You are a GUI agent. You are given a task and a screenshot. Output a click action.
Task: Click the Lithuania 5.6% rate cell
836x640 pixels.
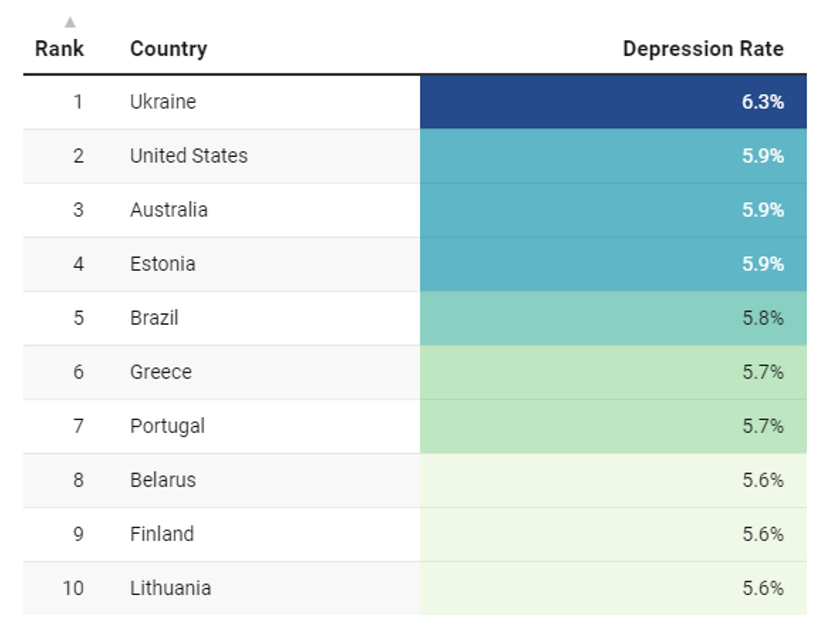[x=613, y=588]
